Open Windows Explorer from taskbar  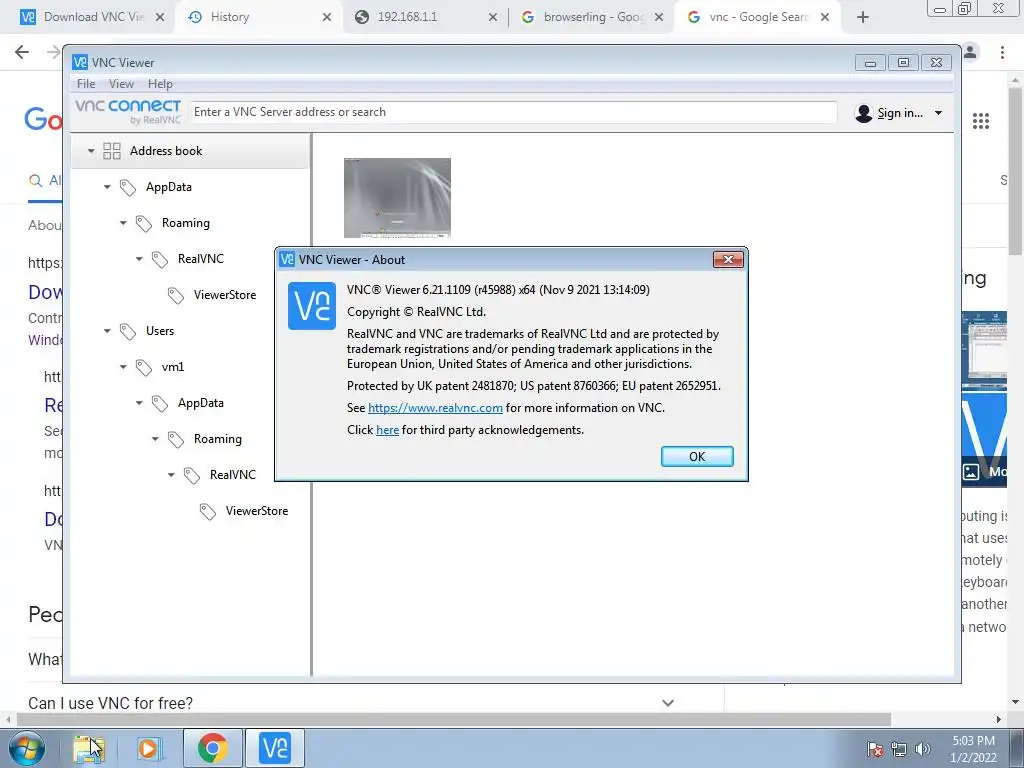pos(88,748)
